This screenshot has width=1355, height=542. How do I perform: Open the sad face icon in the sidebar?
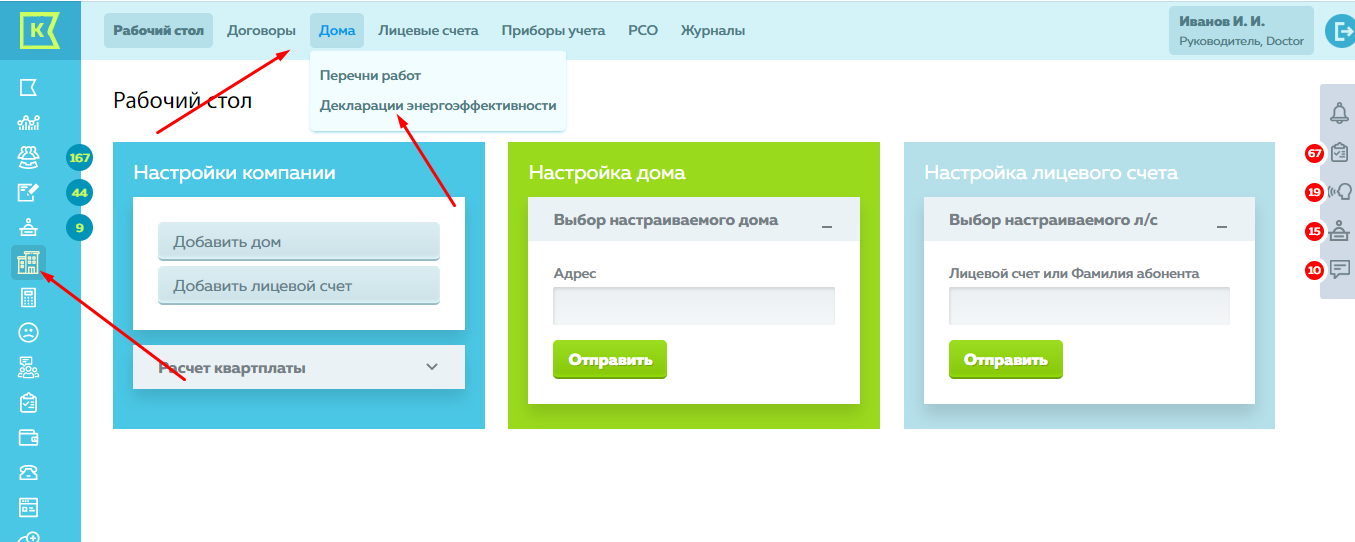point(28,332)
